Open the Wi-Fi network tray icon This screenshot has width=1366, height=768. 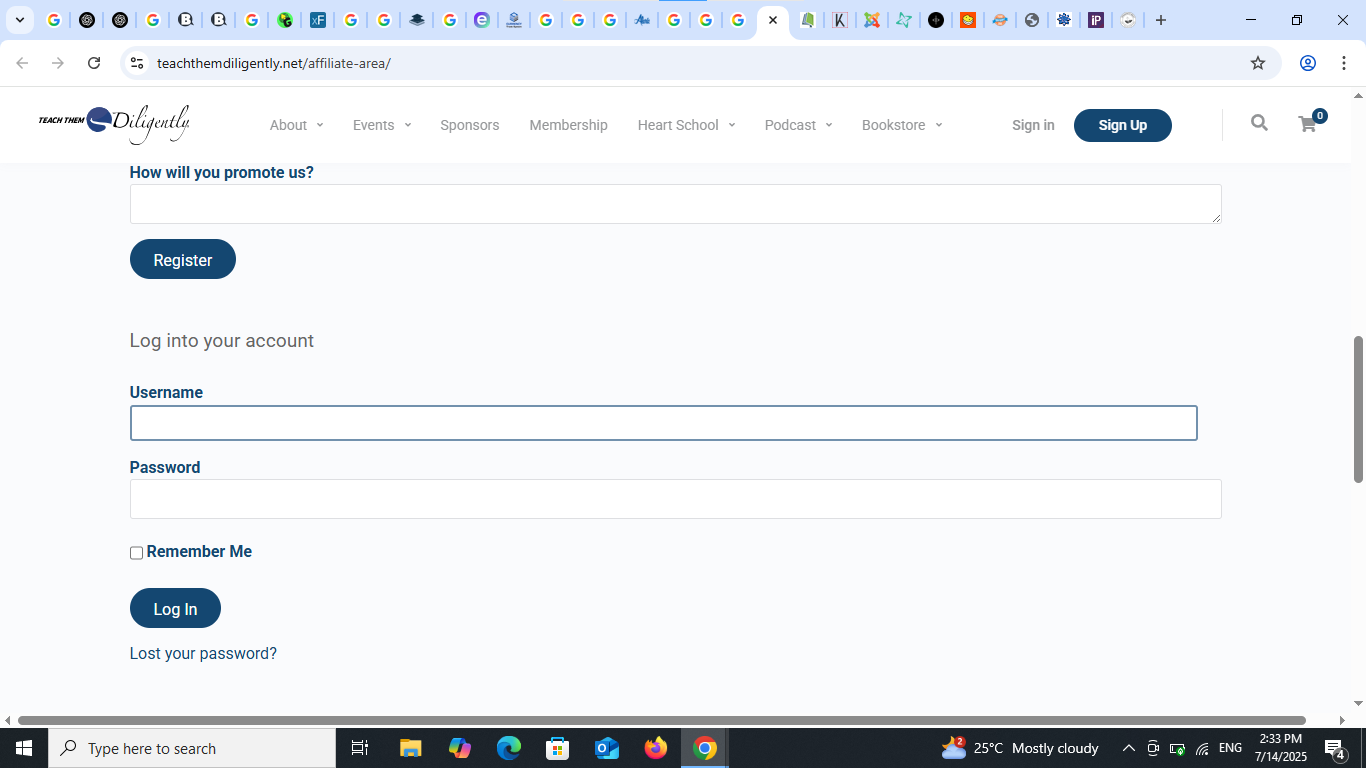[1202, 748]
